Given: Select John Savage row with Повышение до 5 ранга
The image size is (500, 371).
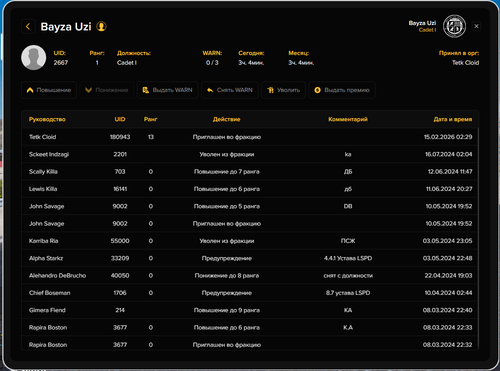Looking at the screenshot, I should coord(250,206).
